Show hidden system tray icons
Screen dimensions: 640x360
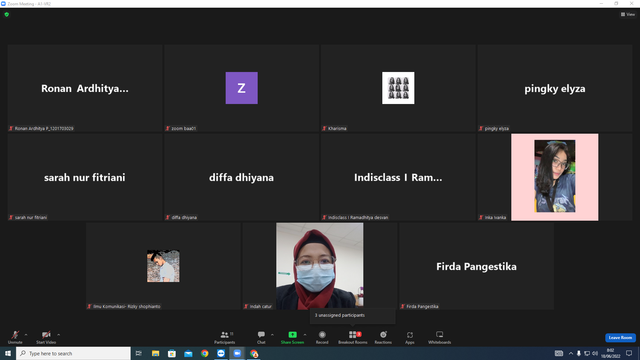click(571, 353)
